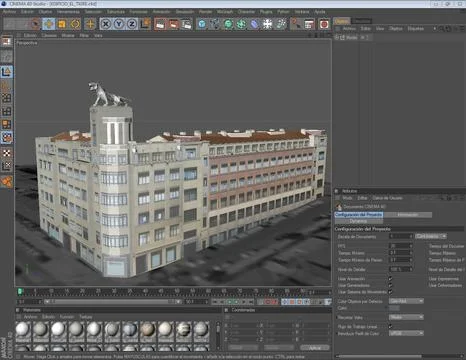Open Color Objetos por Defecto dropdown
The height and width of the screenshot is (360, 466).
click(x=406, y=301)
